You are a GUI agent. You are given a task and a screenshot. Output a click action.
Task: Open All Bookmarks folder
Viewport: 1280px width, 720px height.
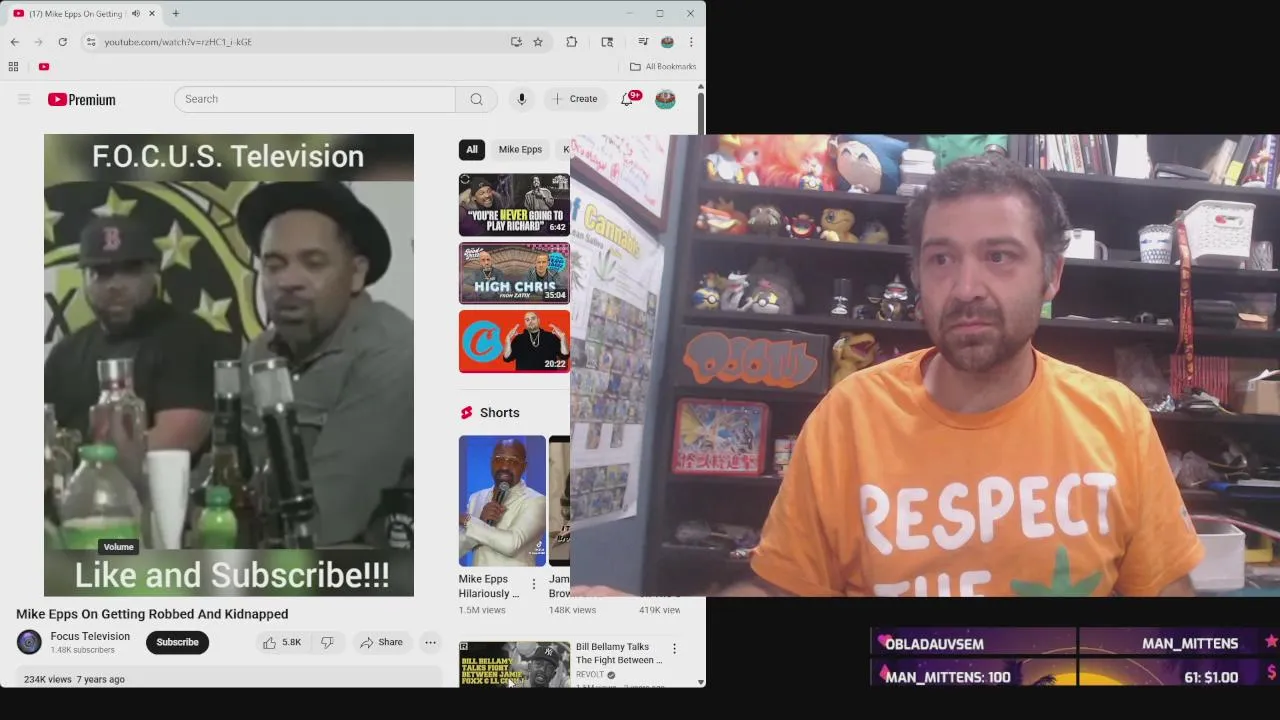click(x=663, y=67)
